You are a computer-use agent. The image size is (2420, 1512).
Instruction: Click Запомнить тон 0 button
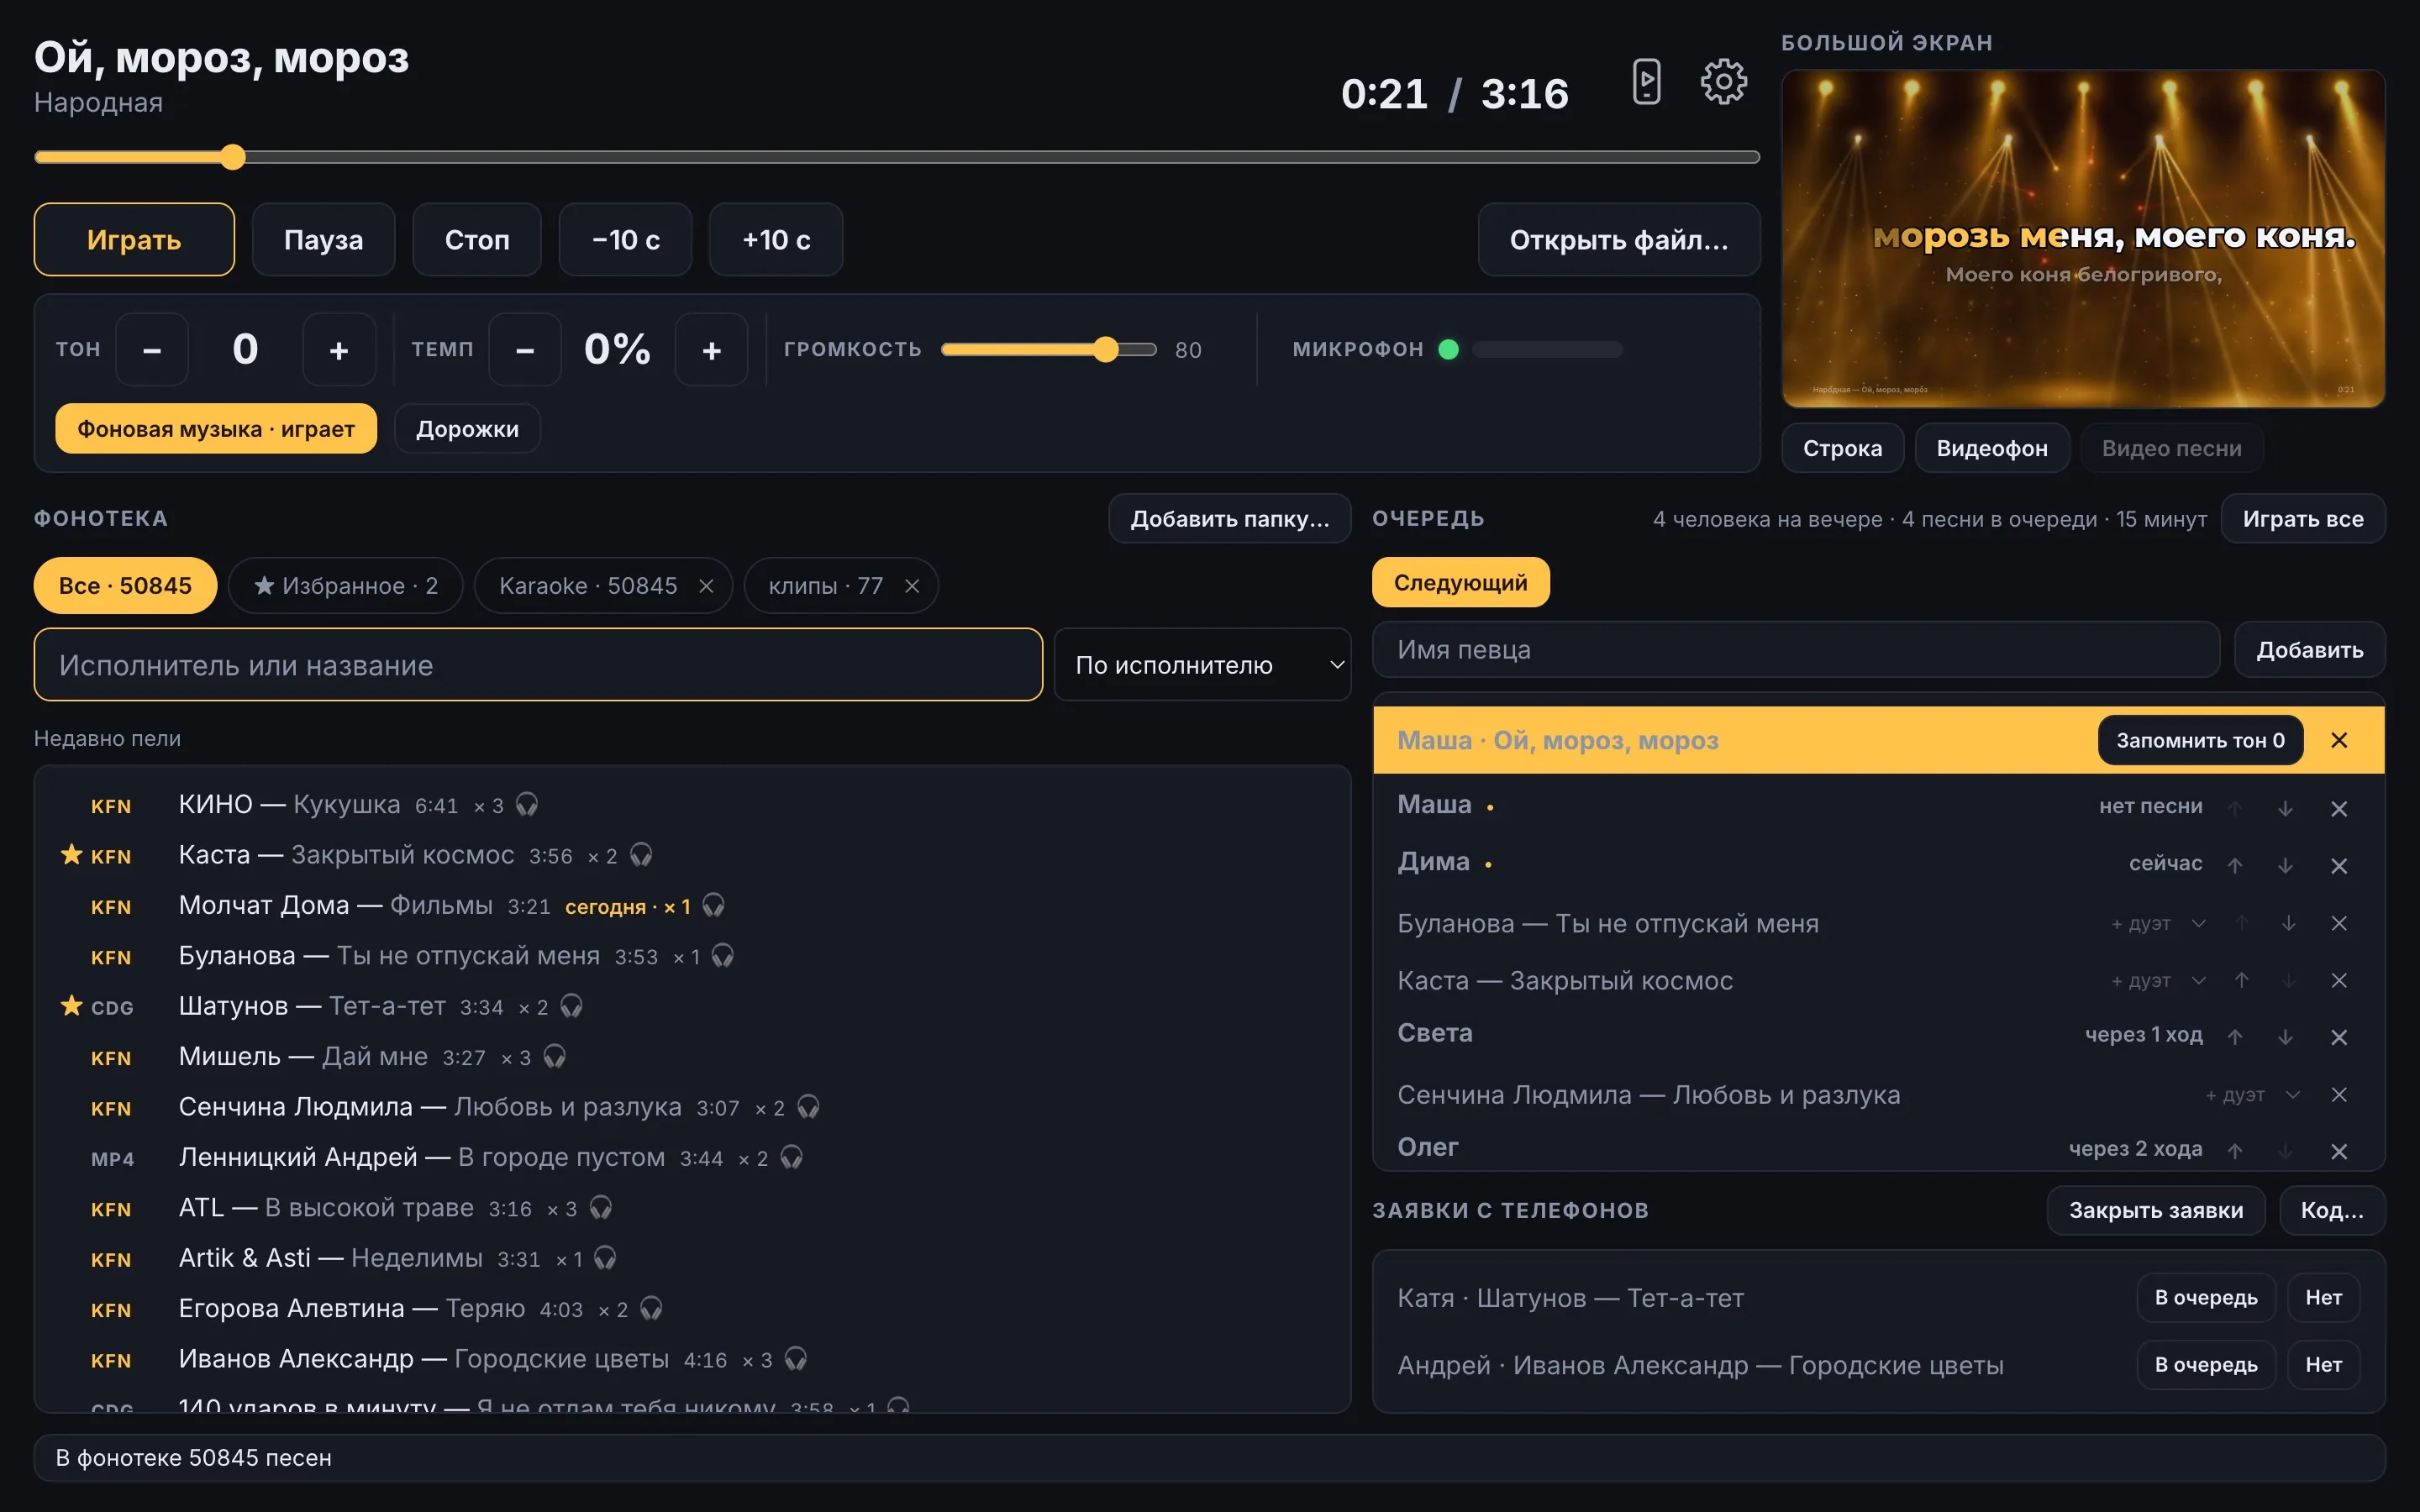tap(2200, 740)
